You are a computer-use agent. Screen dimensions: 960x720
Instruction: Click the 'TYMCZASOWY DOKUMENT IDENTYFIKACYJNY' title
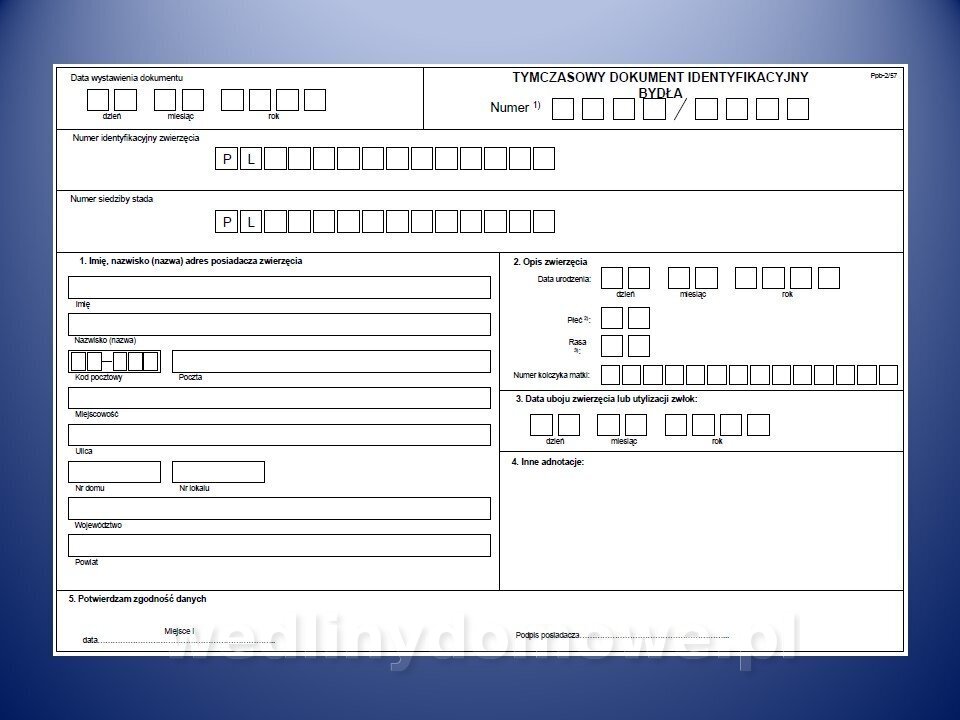pyautogui.click(x=660, y=77)
